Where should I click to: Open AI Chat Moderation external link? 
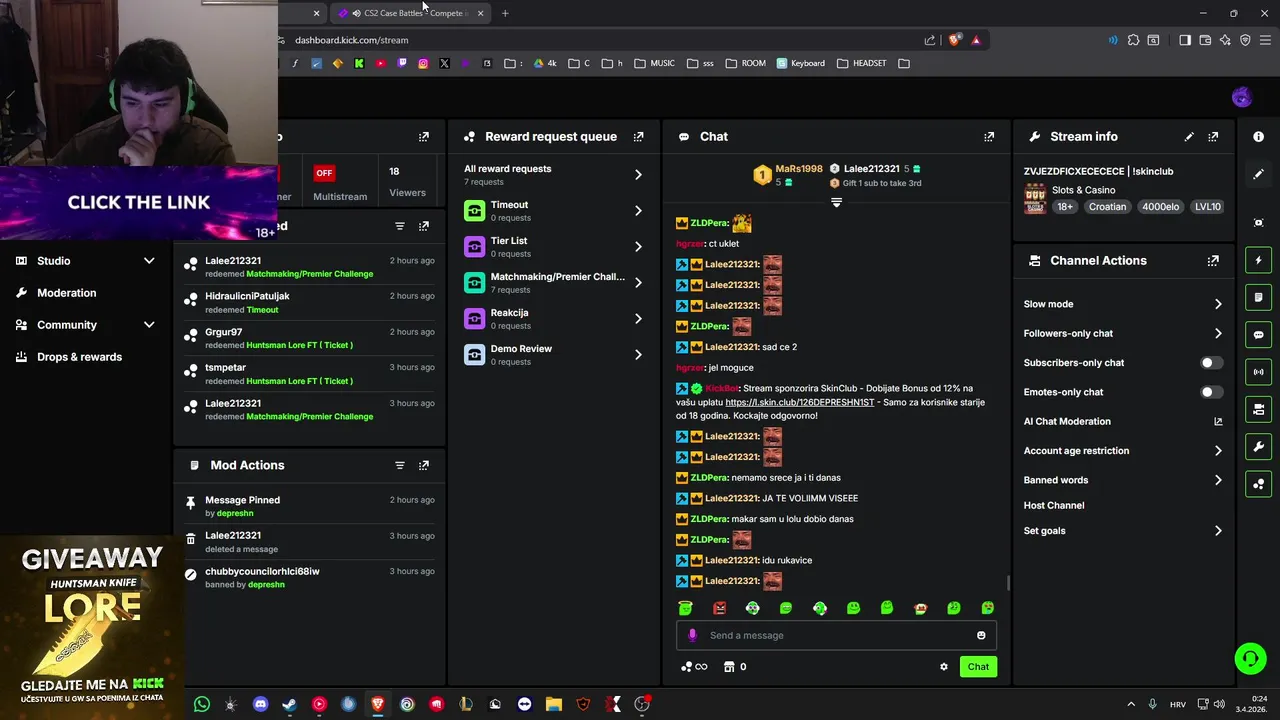click(x=1218, y=422)
